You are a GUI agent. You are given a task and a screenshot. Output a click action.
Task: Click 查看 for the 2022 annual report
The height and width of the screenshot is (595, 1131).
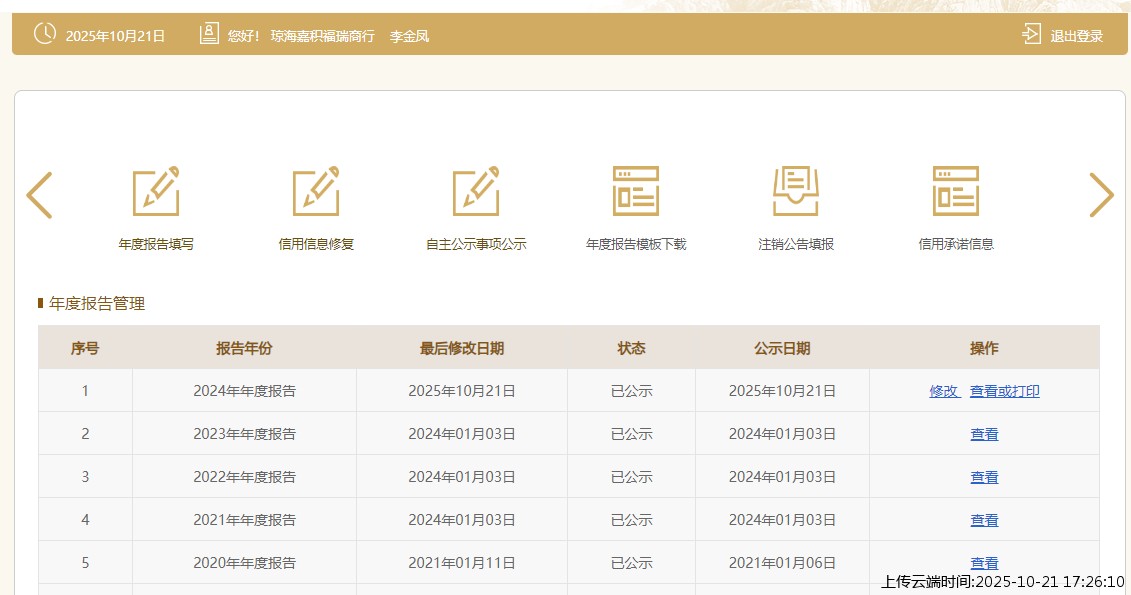(x=984, y=477)
